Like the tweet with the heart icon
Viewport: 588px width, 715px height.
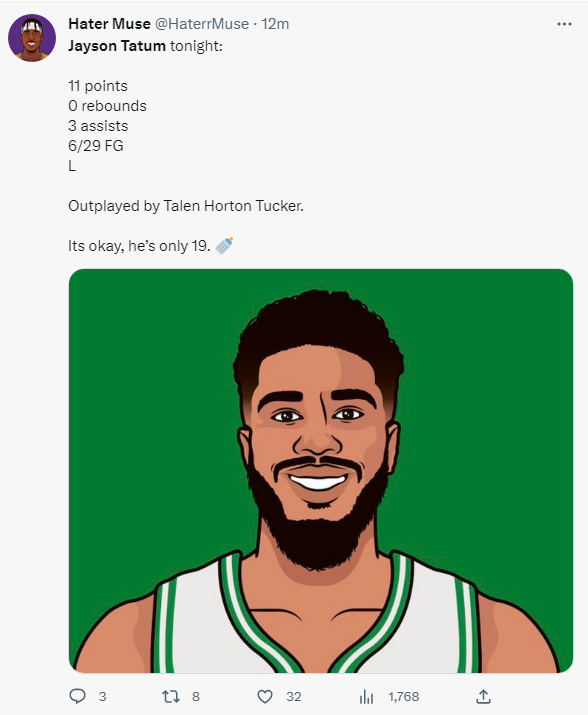point(265,696)
